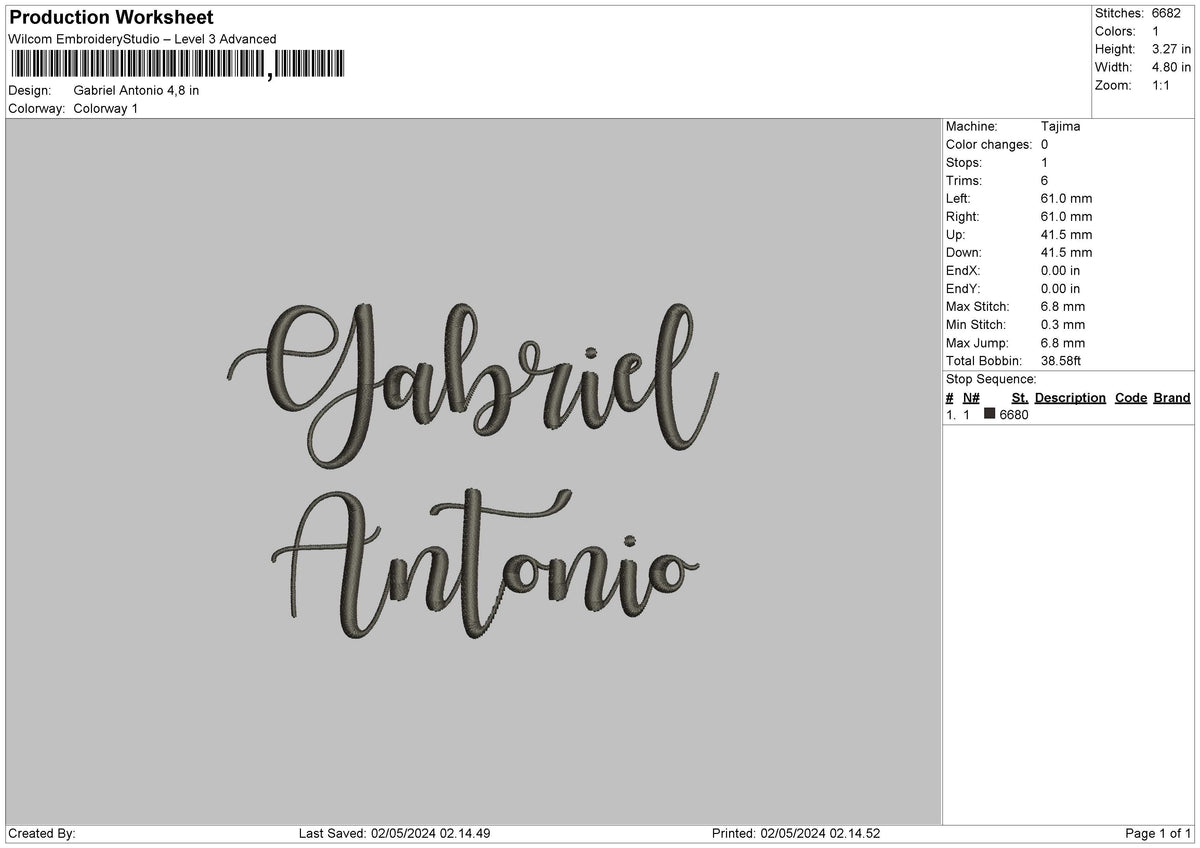Click the 'Stop Sequence:' heading

coord(991,379)
